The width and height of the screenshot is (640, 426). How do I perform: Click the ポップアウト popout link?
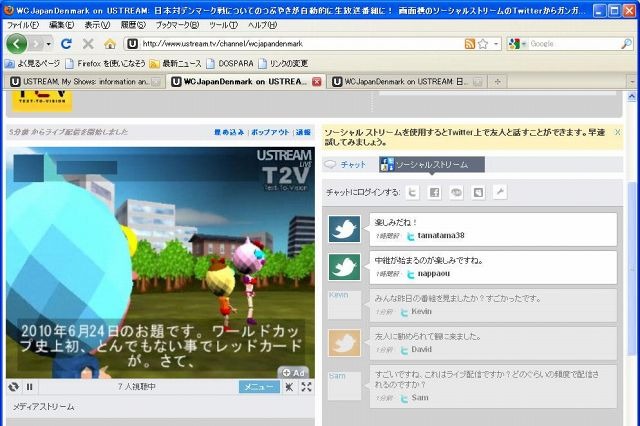(270, 132)
